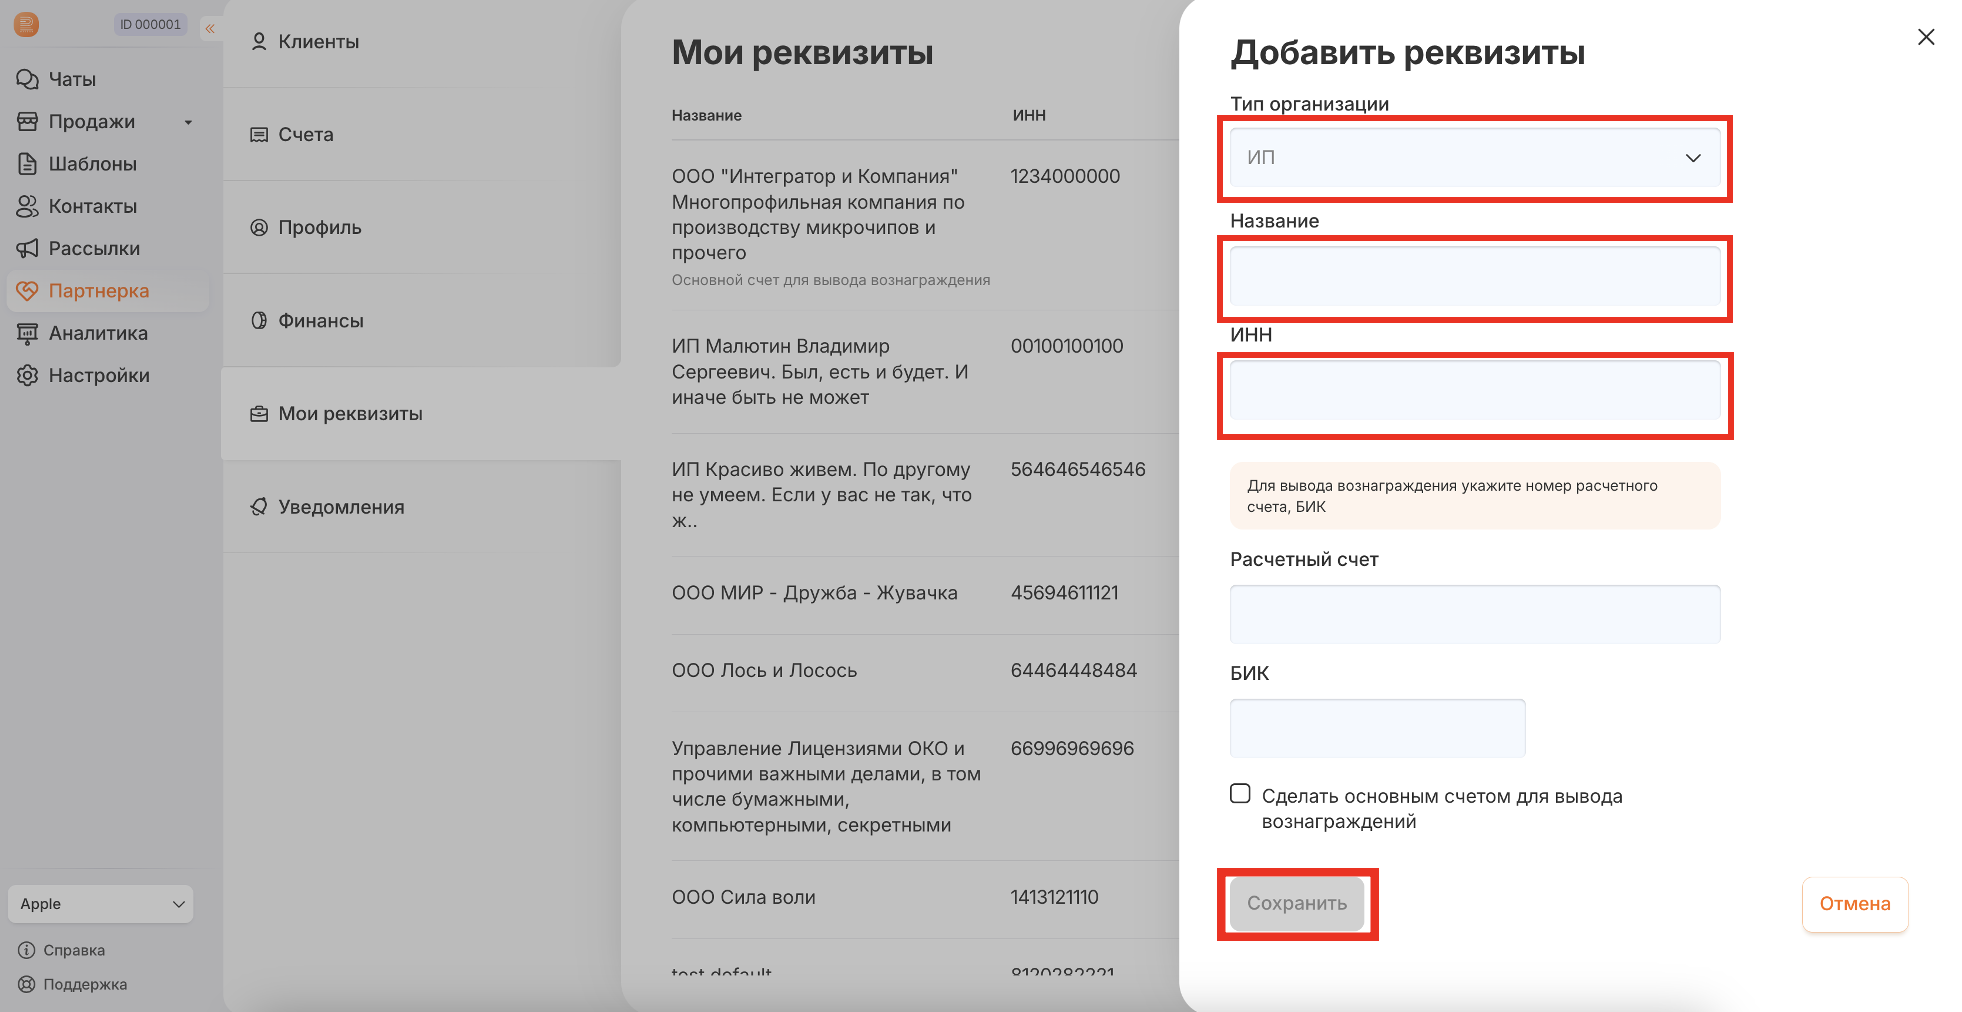Open the Profile menu item

click(319, 228)
